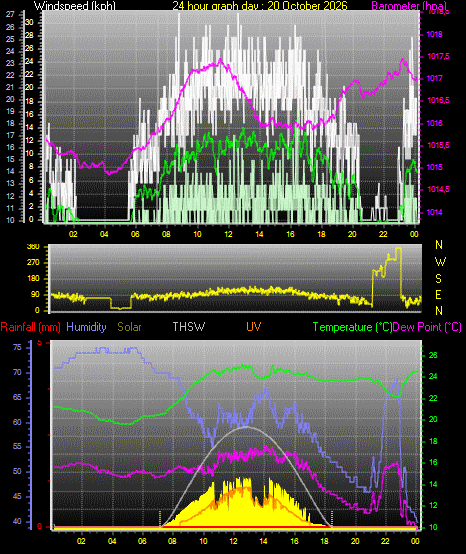Screen dimensions: 466x554
Task: Click the Windspeed (kph) chart title
Action: 75,6
